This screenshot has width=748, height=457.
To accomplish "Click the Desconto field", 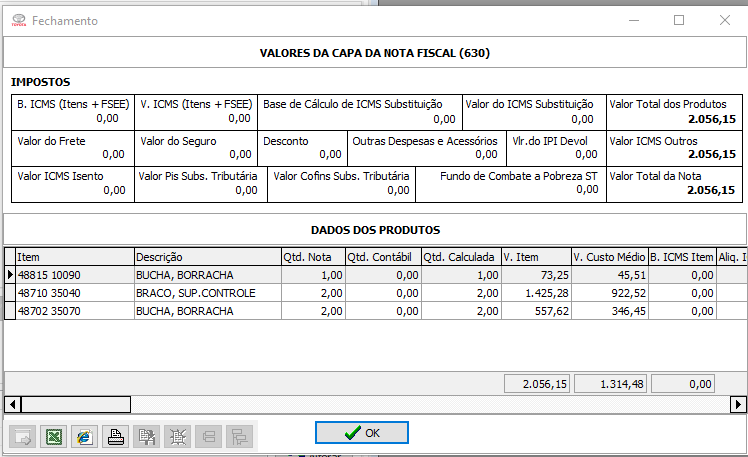I will 302,148.
